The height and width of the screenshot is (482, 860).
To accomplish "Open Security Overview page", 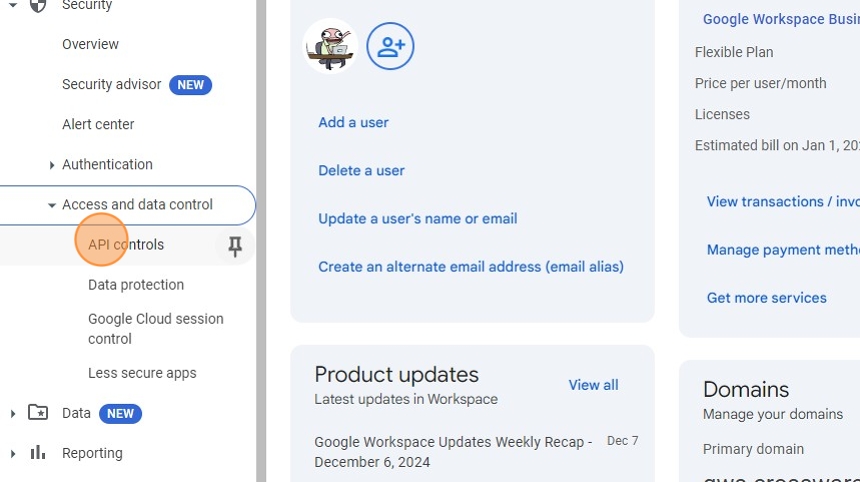I will [x=90, y=44].
